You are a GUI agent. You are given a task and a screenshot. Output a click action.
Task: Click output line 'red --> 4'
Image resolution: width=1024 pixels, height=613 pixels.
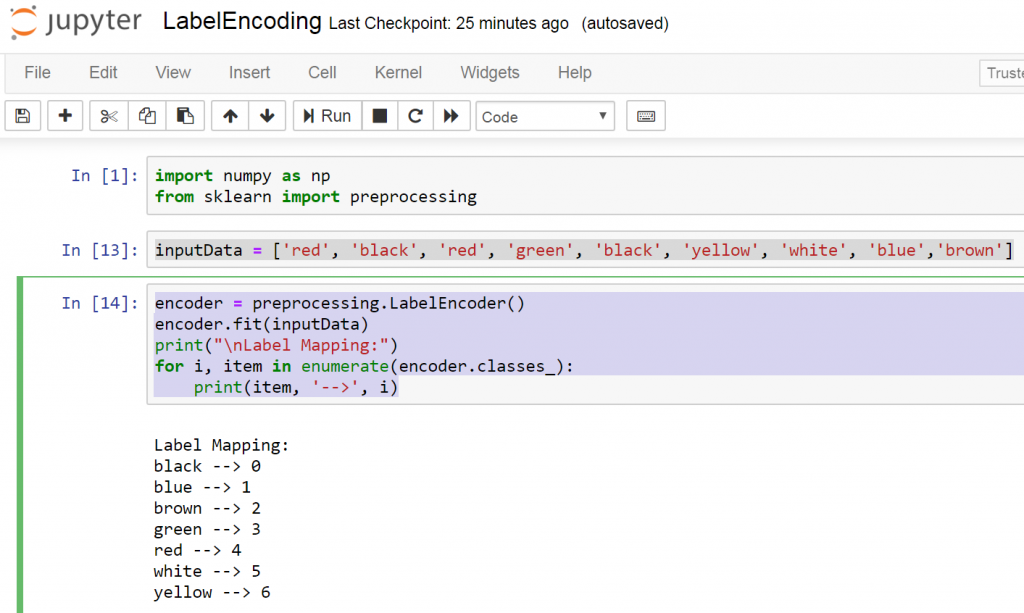[198, 550]
